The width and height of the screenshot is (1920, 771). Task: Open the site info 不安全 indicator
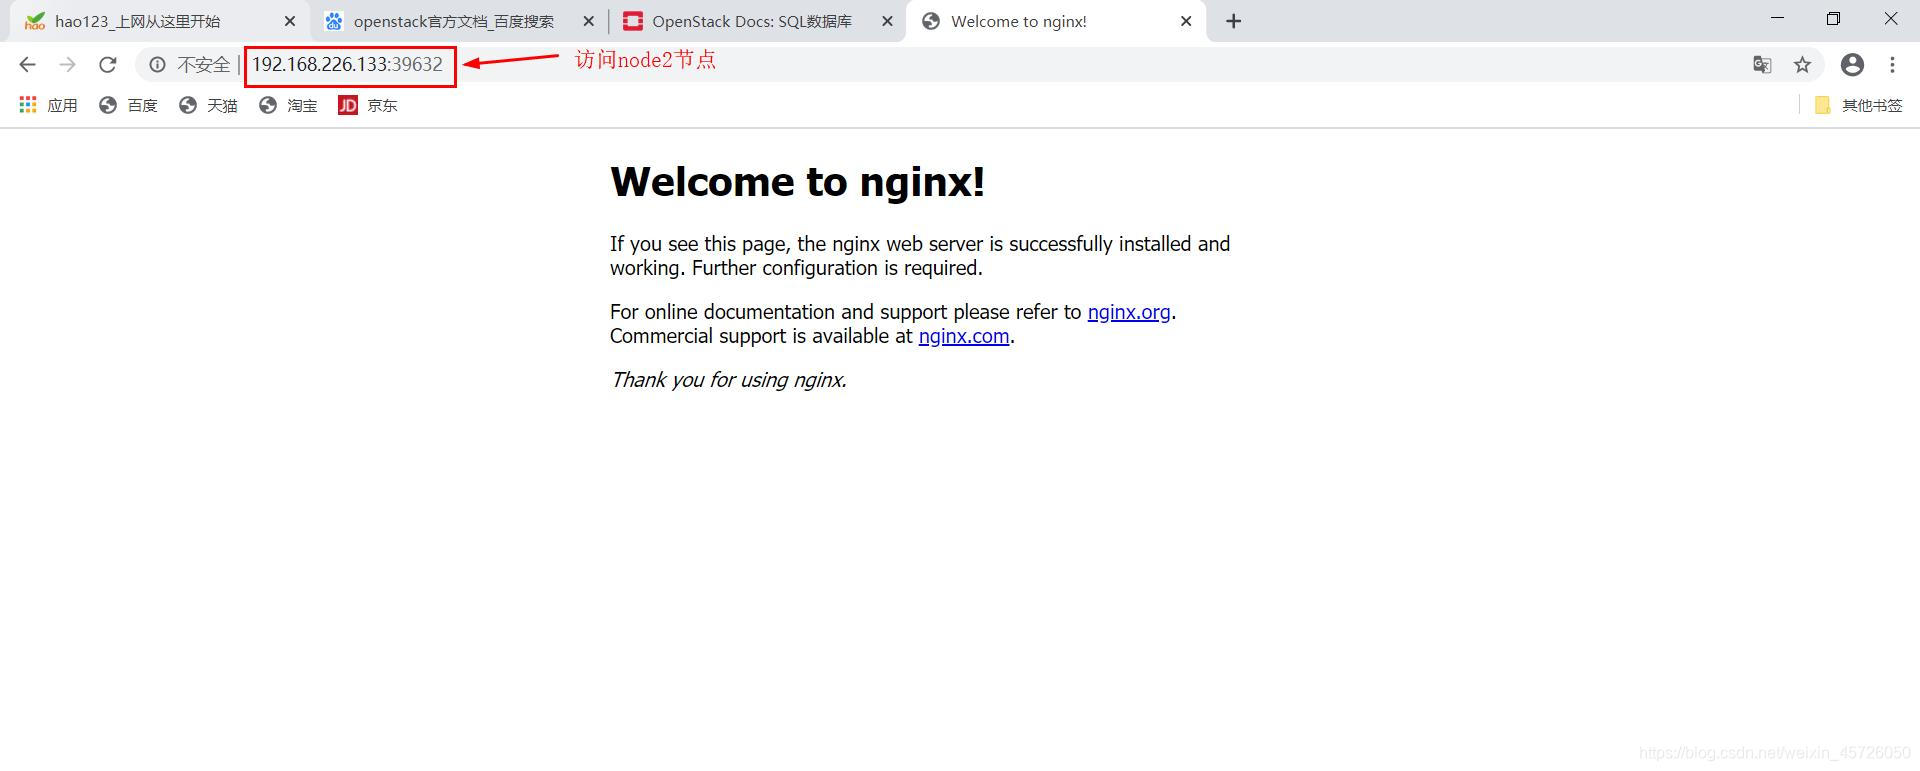pos(190,65)
